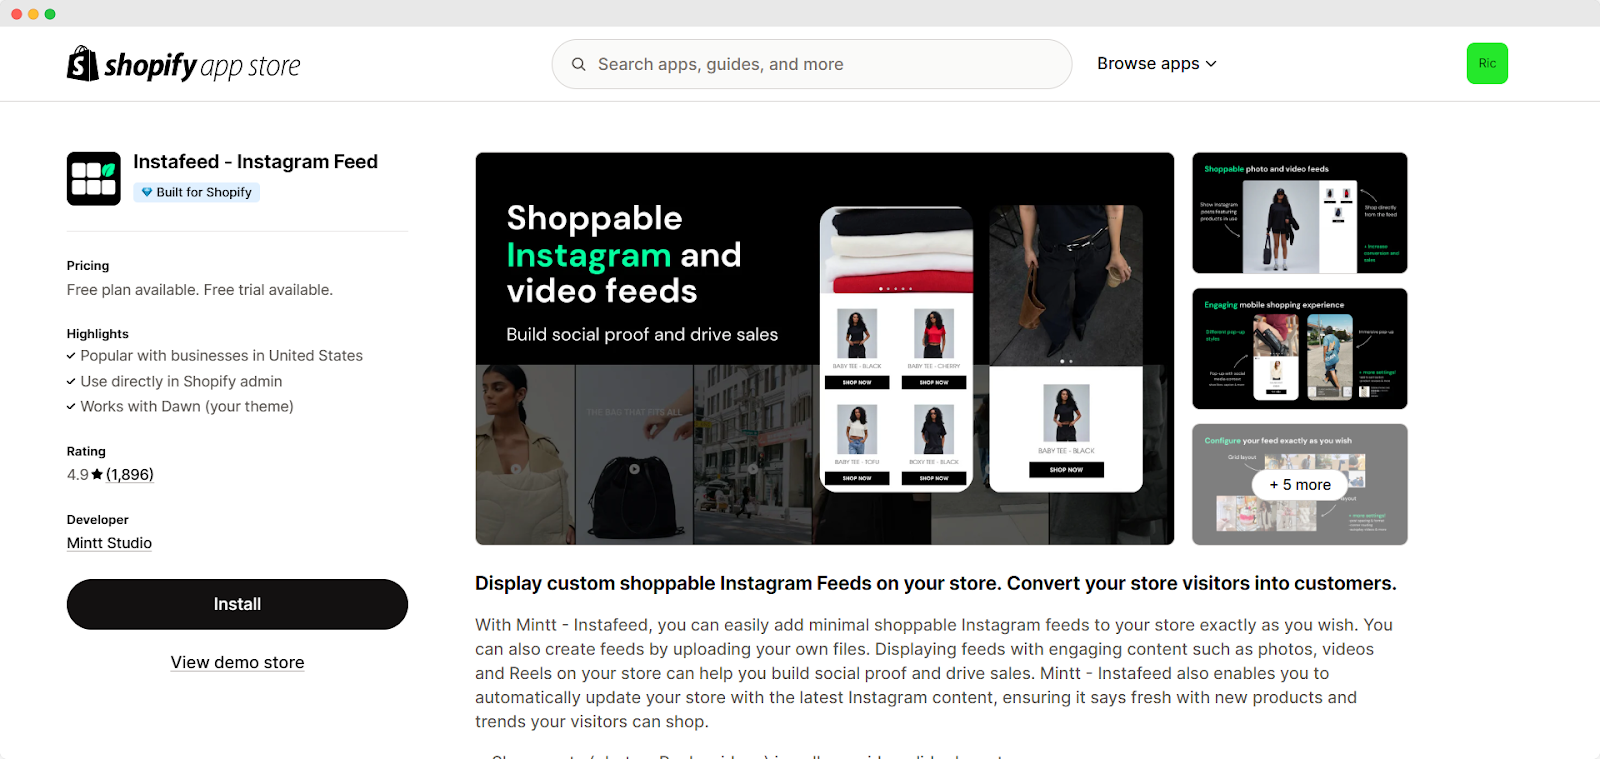Click the green macOS fullscreen button
Screen dimensions: 1600x759
point(50,14)
